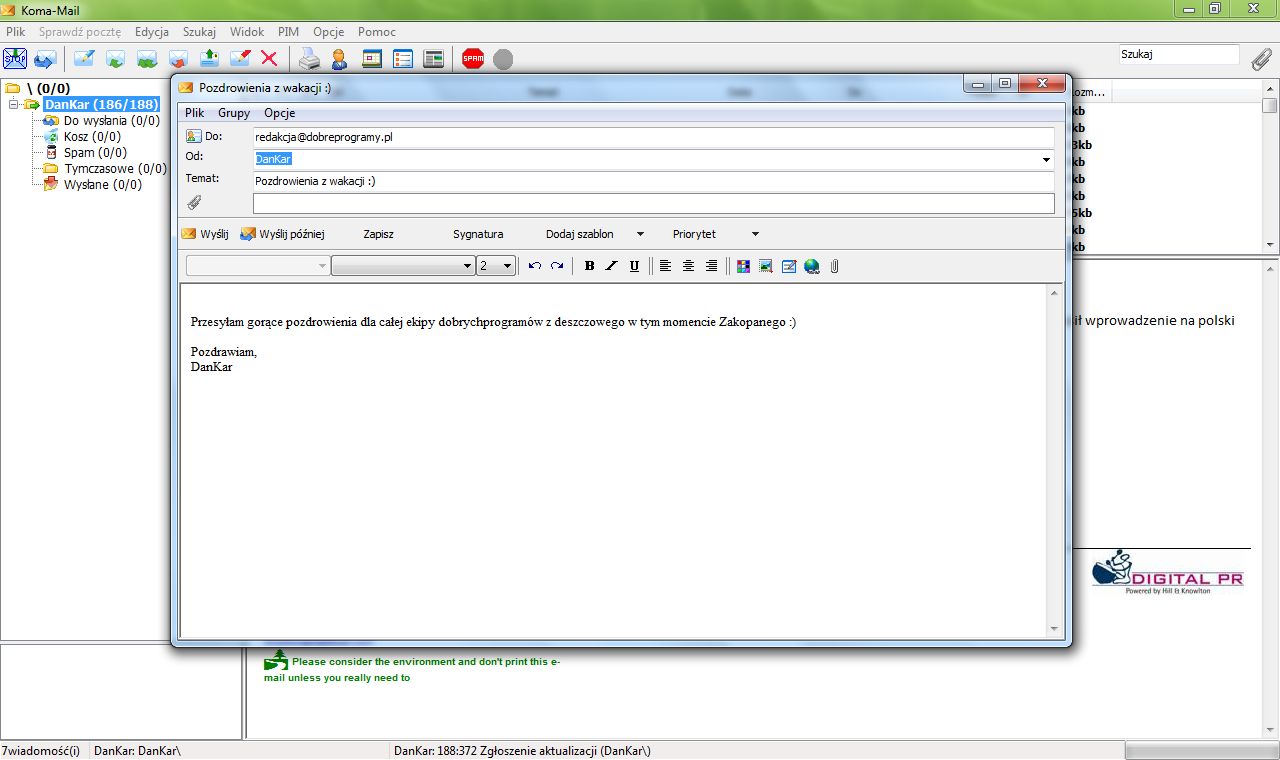
Task: Click the insert image icon in compose toolbar
Action: 766,266
